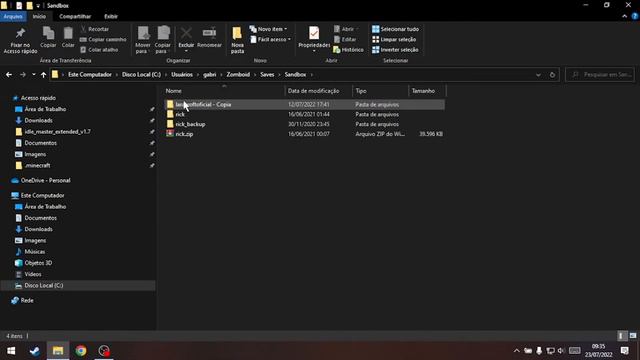Select the folder ending in '- Copia'
This screenshot has height=360, width=640.
coord(304,104)
